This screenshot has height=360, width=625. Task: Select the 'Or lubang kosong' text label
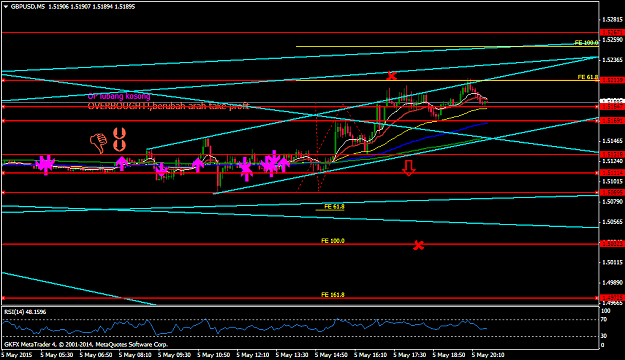(119, 96)
